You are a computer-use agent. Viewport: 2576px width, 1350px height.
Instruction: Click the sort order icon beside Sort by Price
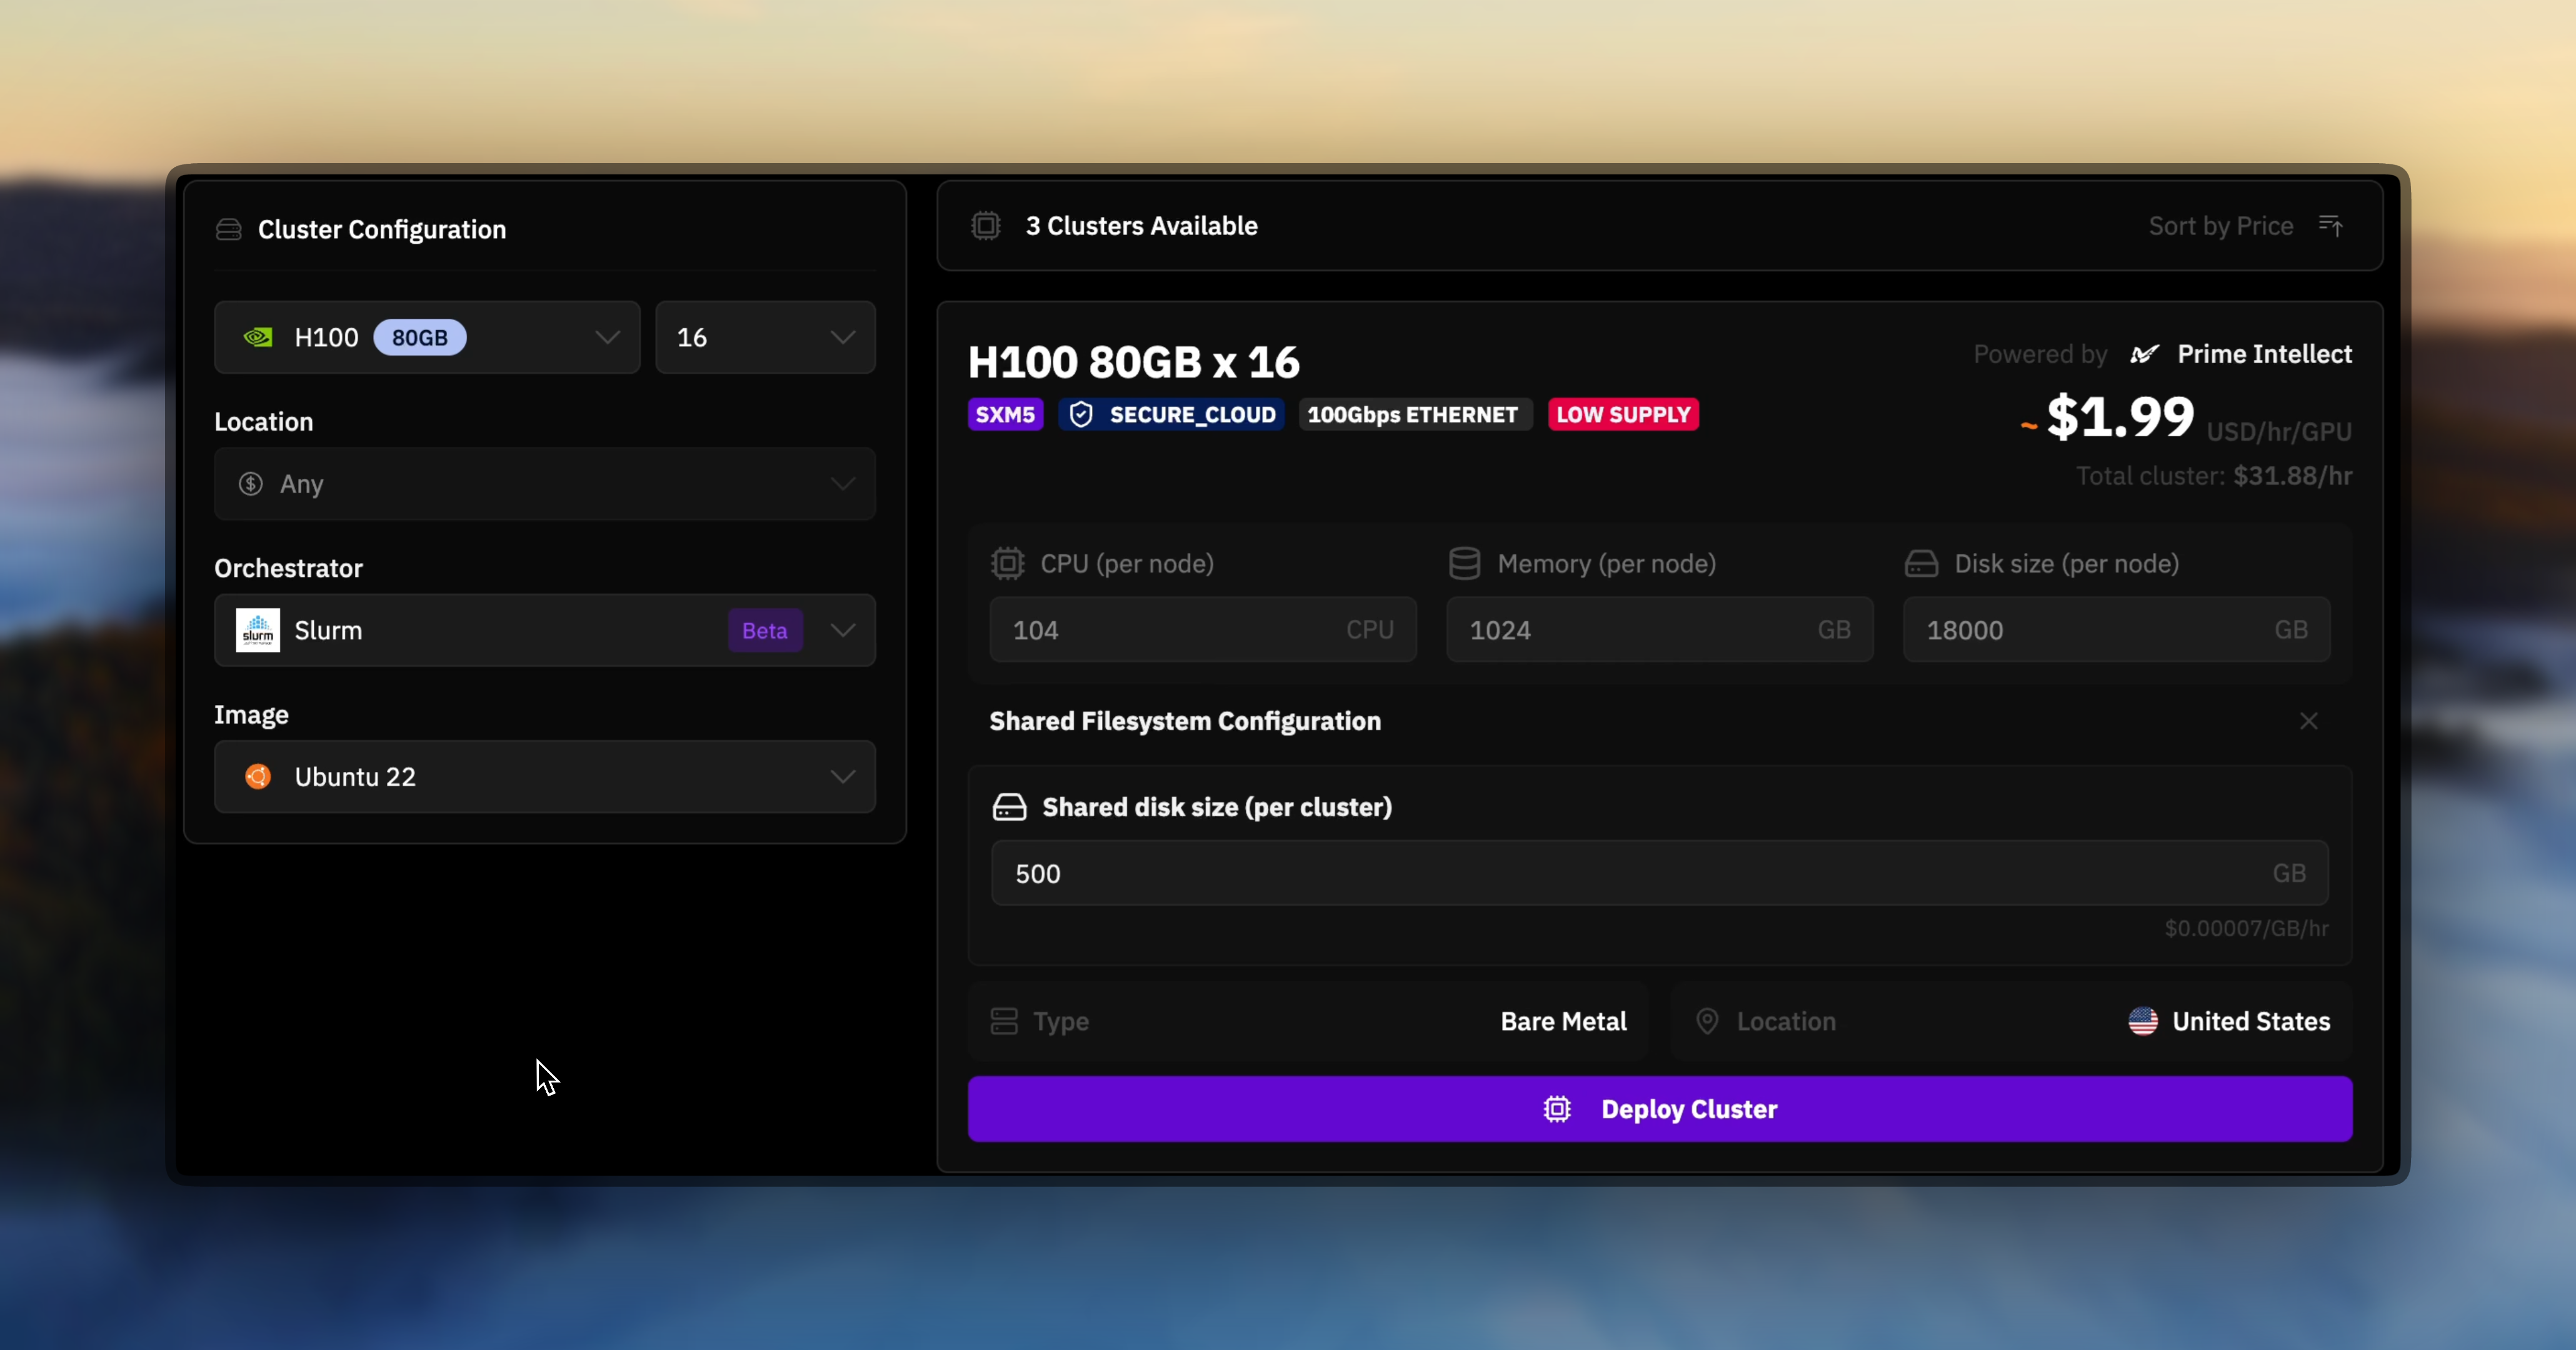point(2331,226)
